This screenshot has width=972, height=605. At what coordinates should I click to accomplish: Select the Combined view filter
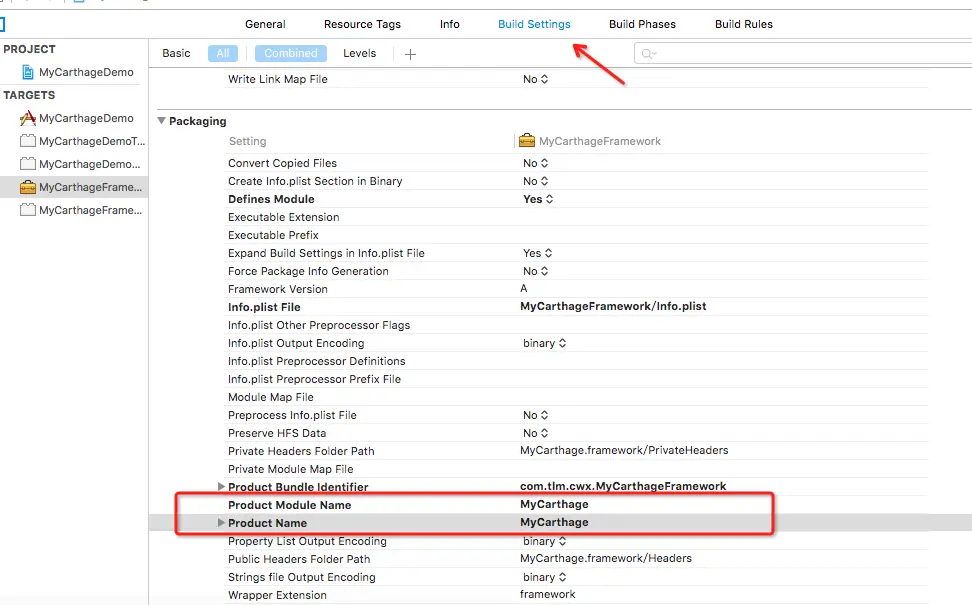(x=291, y=53)
